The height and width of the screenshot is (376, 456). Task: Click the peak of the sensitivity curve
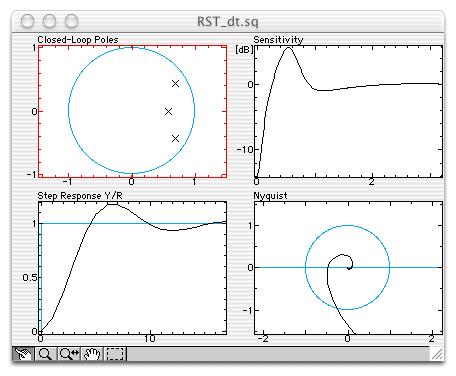tap(289, 48)
